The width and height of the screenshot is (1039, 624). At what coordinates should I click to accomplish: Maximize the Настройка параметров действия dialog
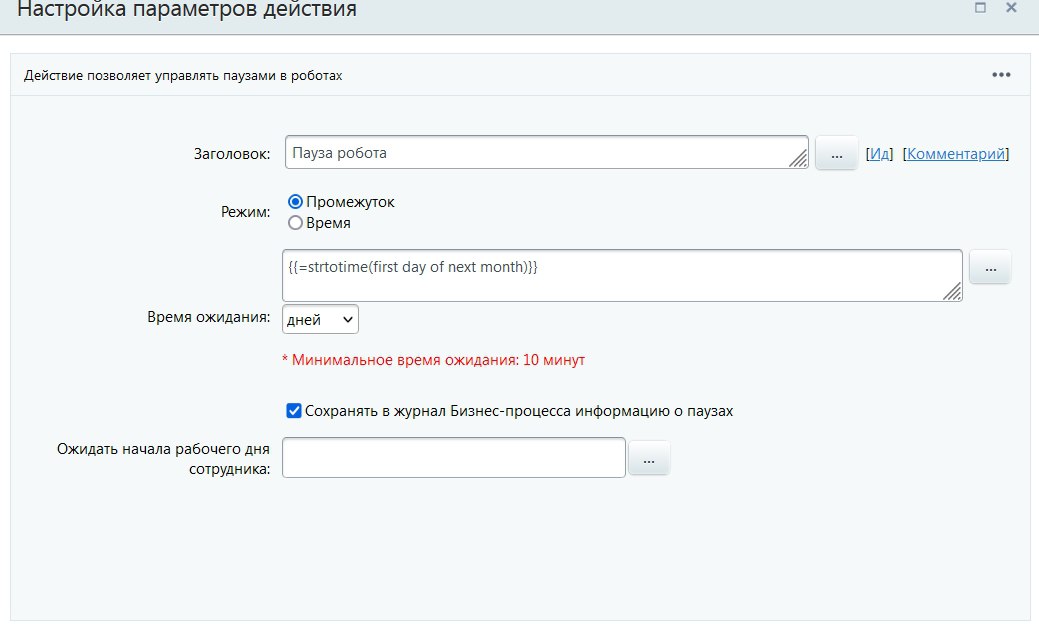(981, 8)
